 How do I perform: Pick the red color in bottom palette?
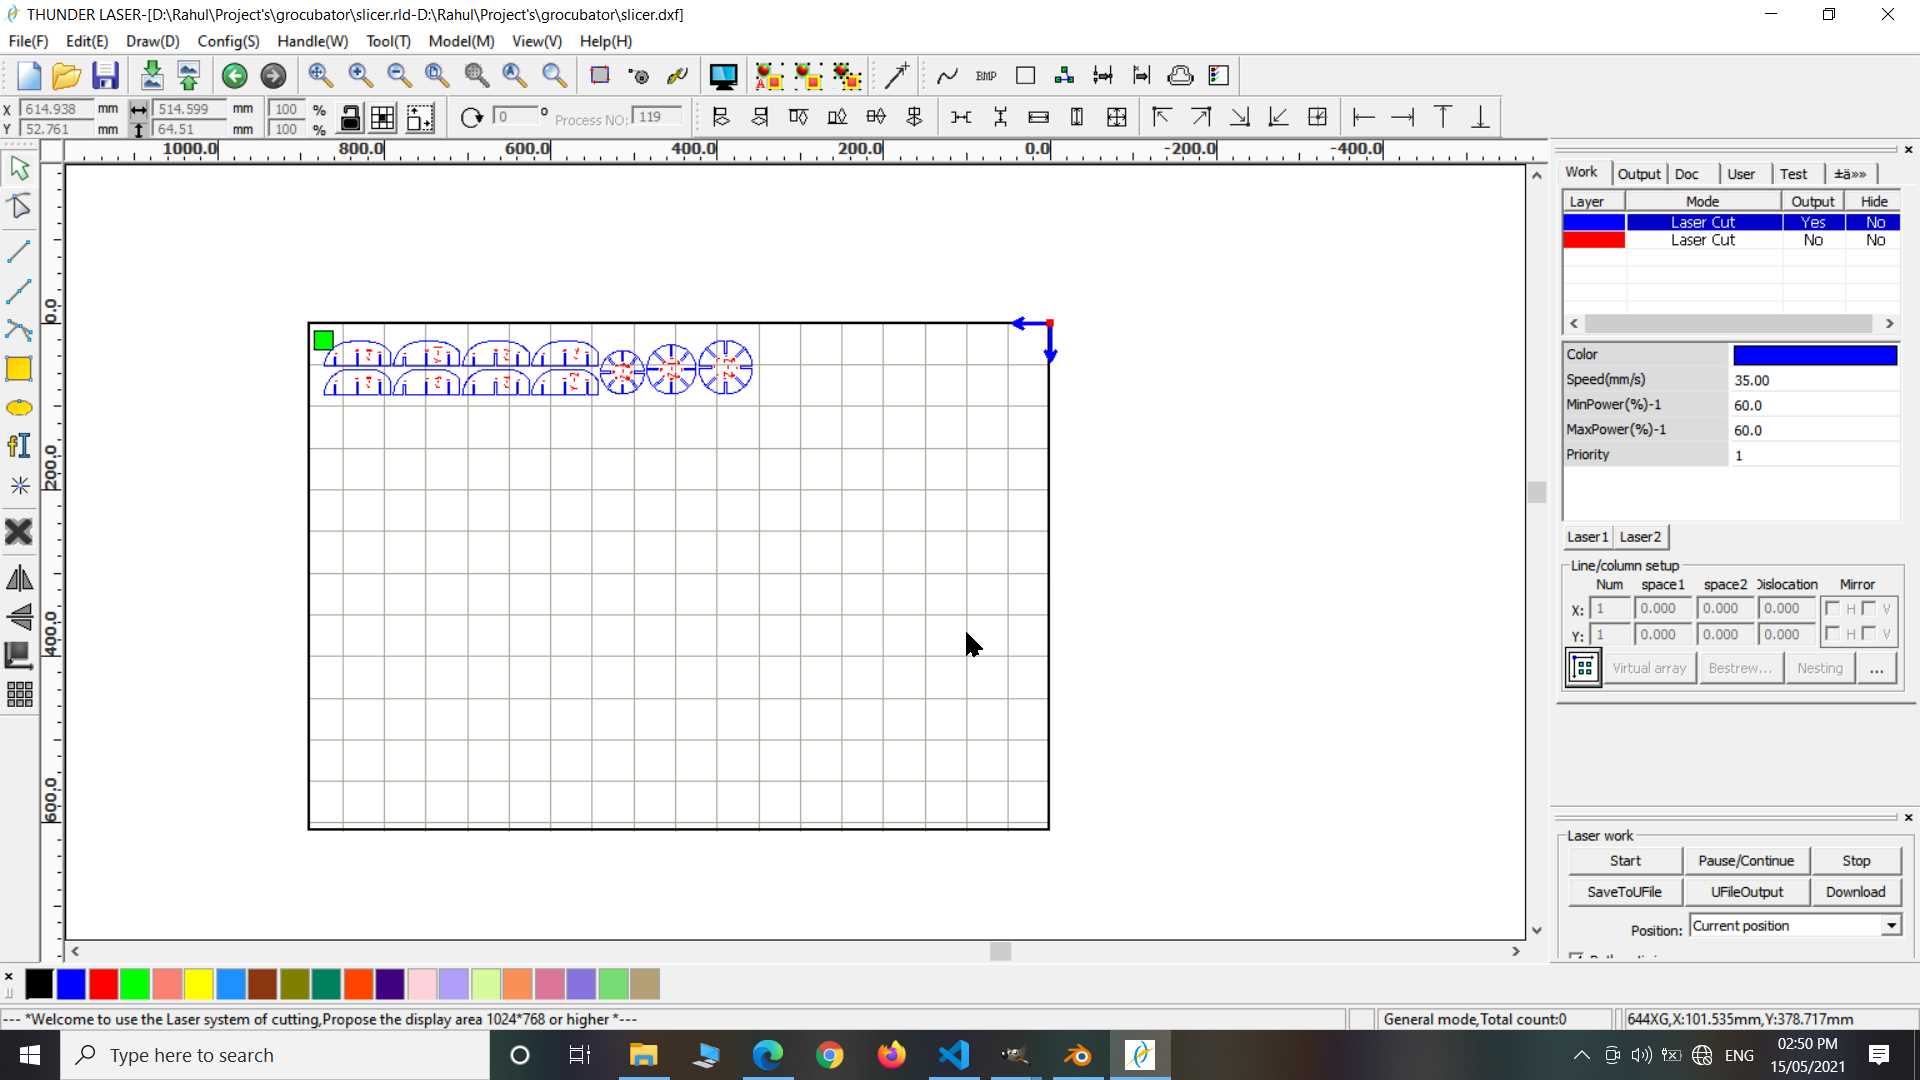pyautogui.click(x=103, y=984)
